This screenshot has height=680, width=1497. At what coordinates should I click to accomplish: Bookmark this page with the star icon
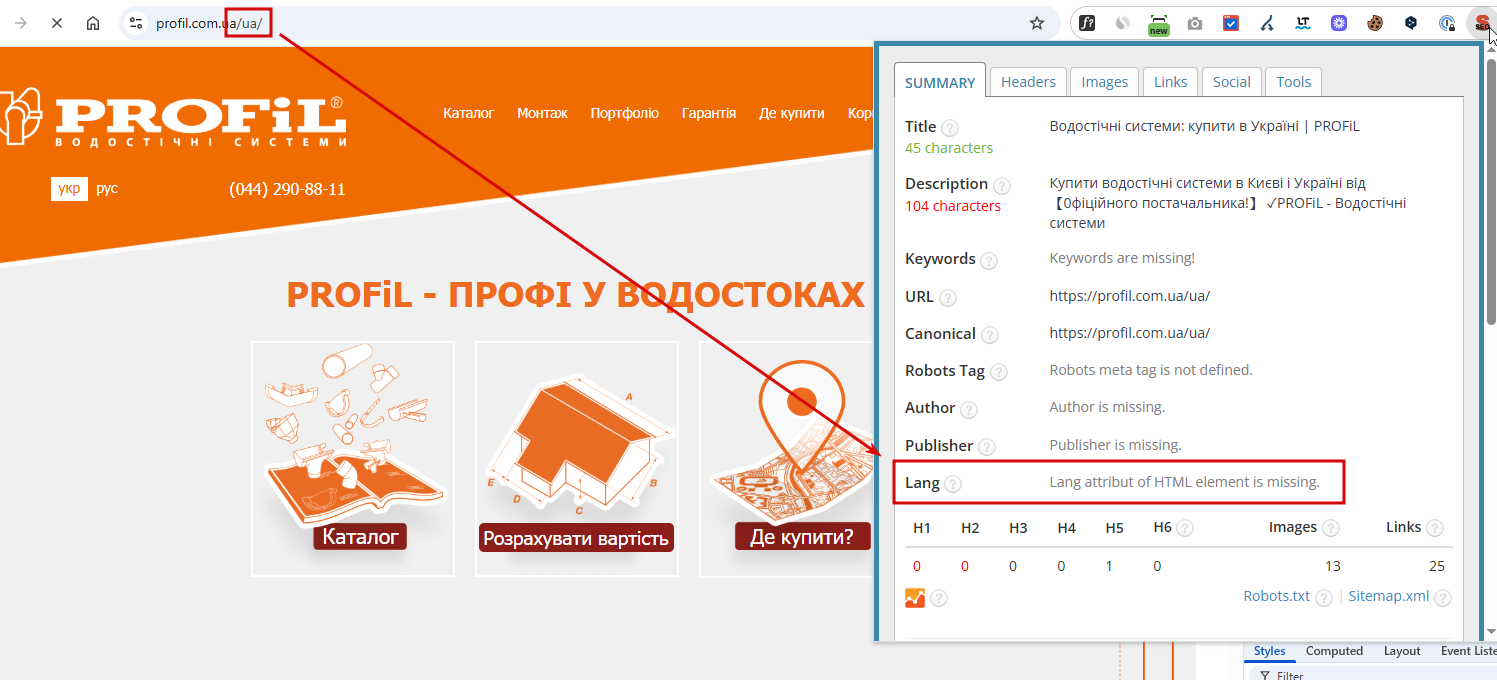click(x=1037, y=23)
